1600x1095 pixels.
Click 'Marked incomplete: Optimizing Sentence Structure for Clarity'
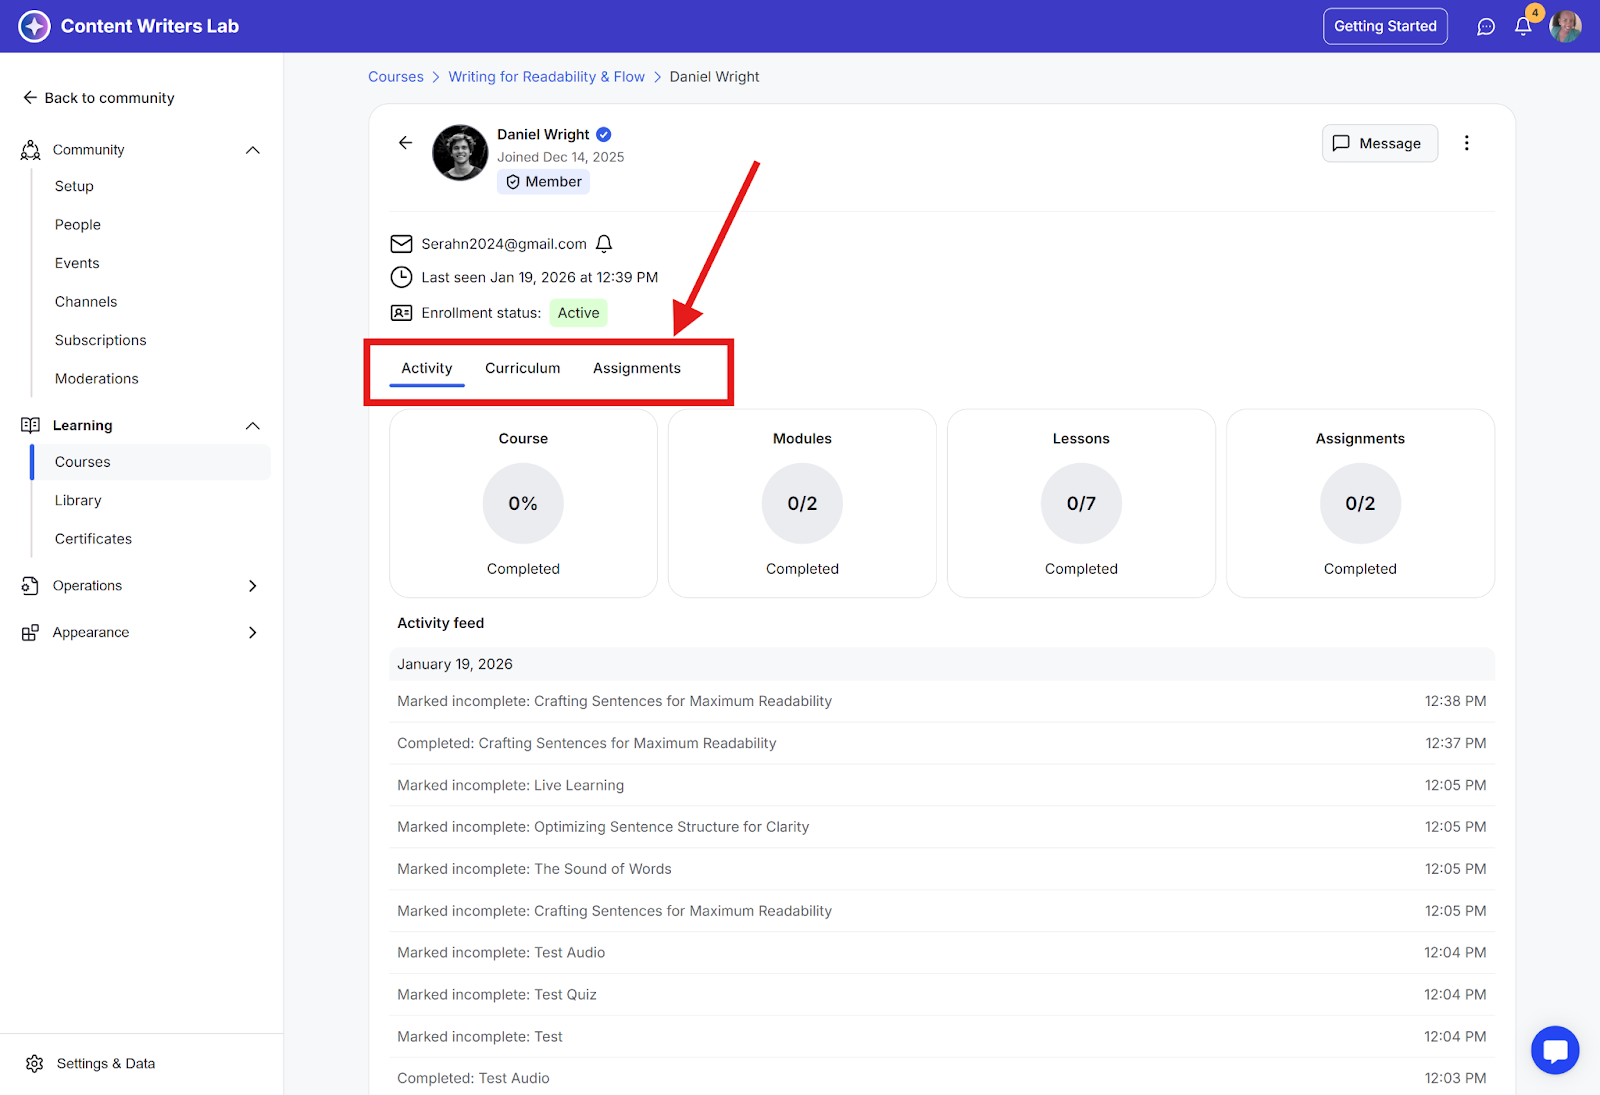(x=942, y=827)
